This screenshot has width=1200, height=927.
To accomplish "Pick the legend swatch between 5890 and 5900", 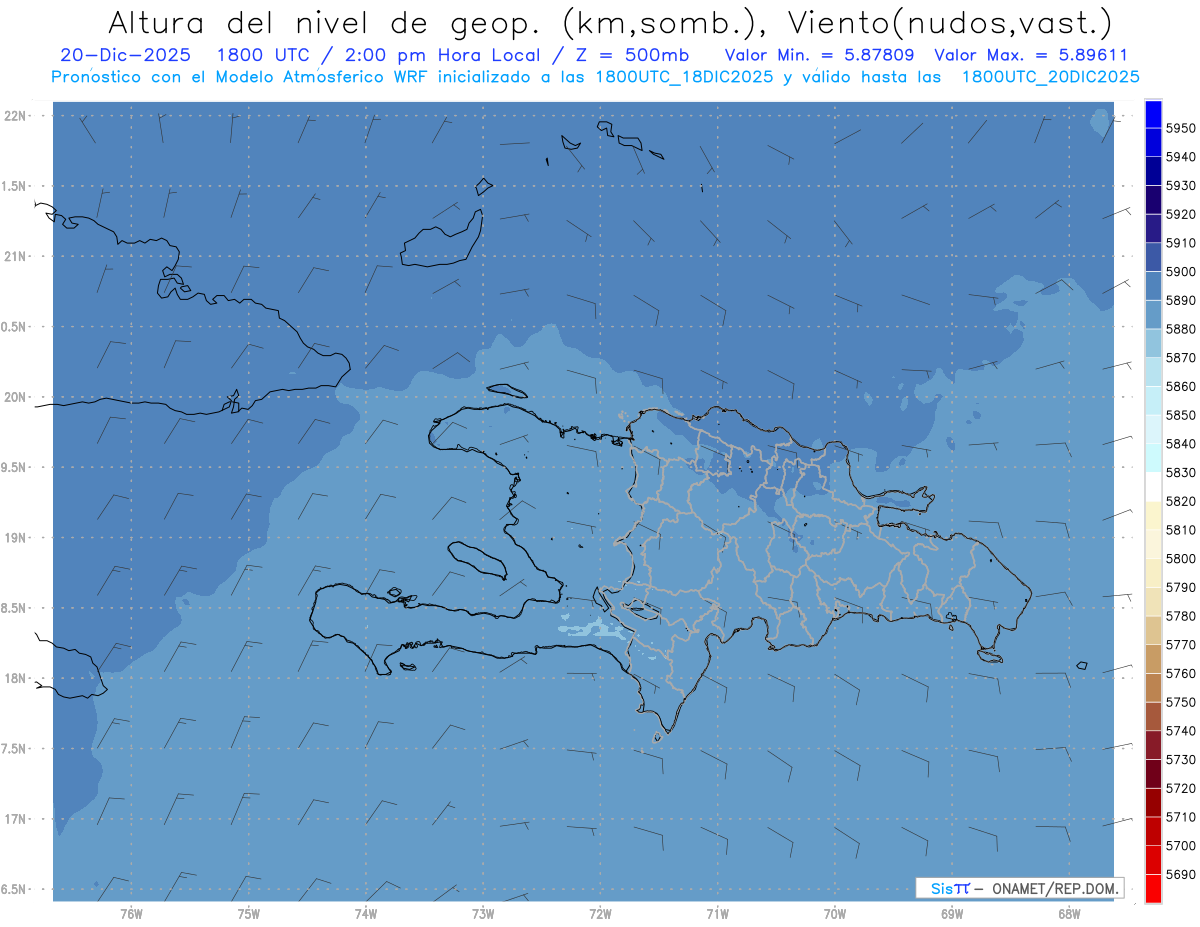I will click(1153, 285).
